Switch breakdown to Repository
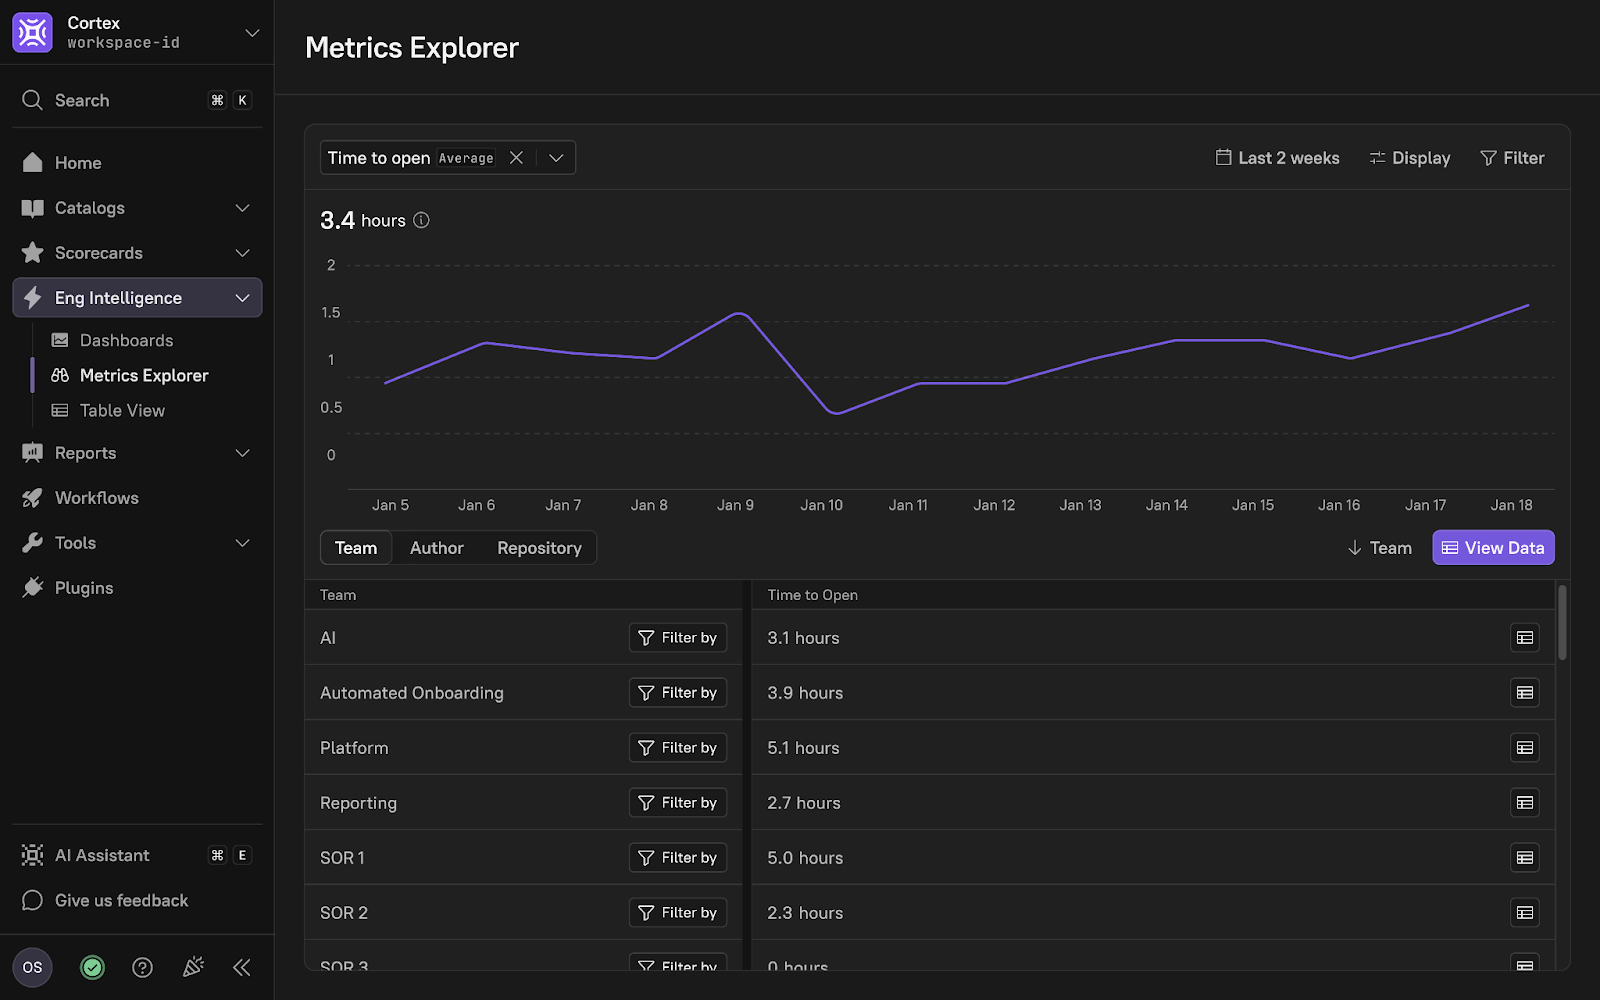The image size is (1600, 1000). (539, 548)
